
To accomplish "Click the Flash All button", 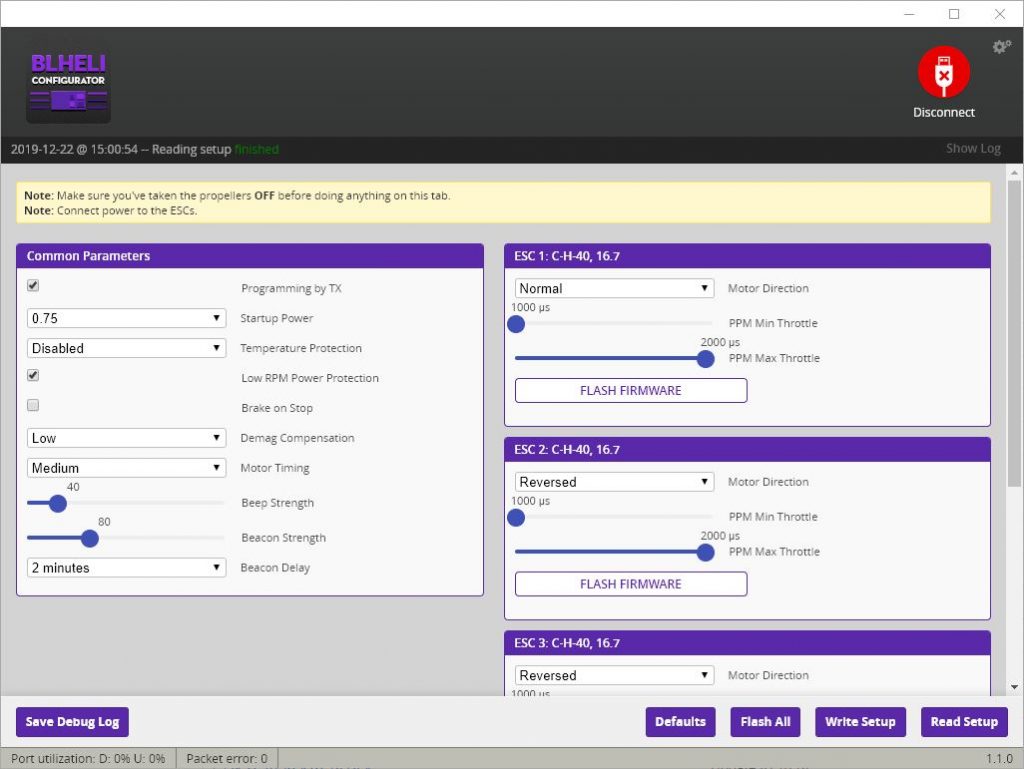I will pyautogui.click(x=765, y=721).
